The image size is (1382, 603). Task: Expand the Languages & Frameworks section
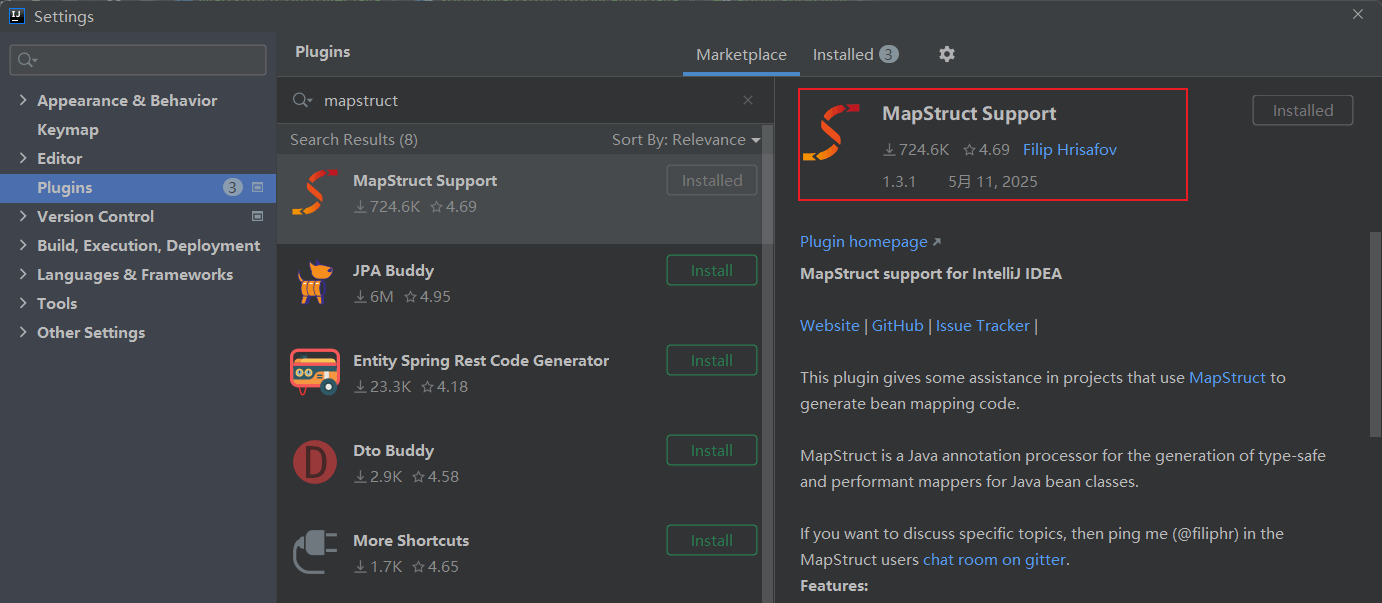click(x=23, y=274)
